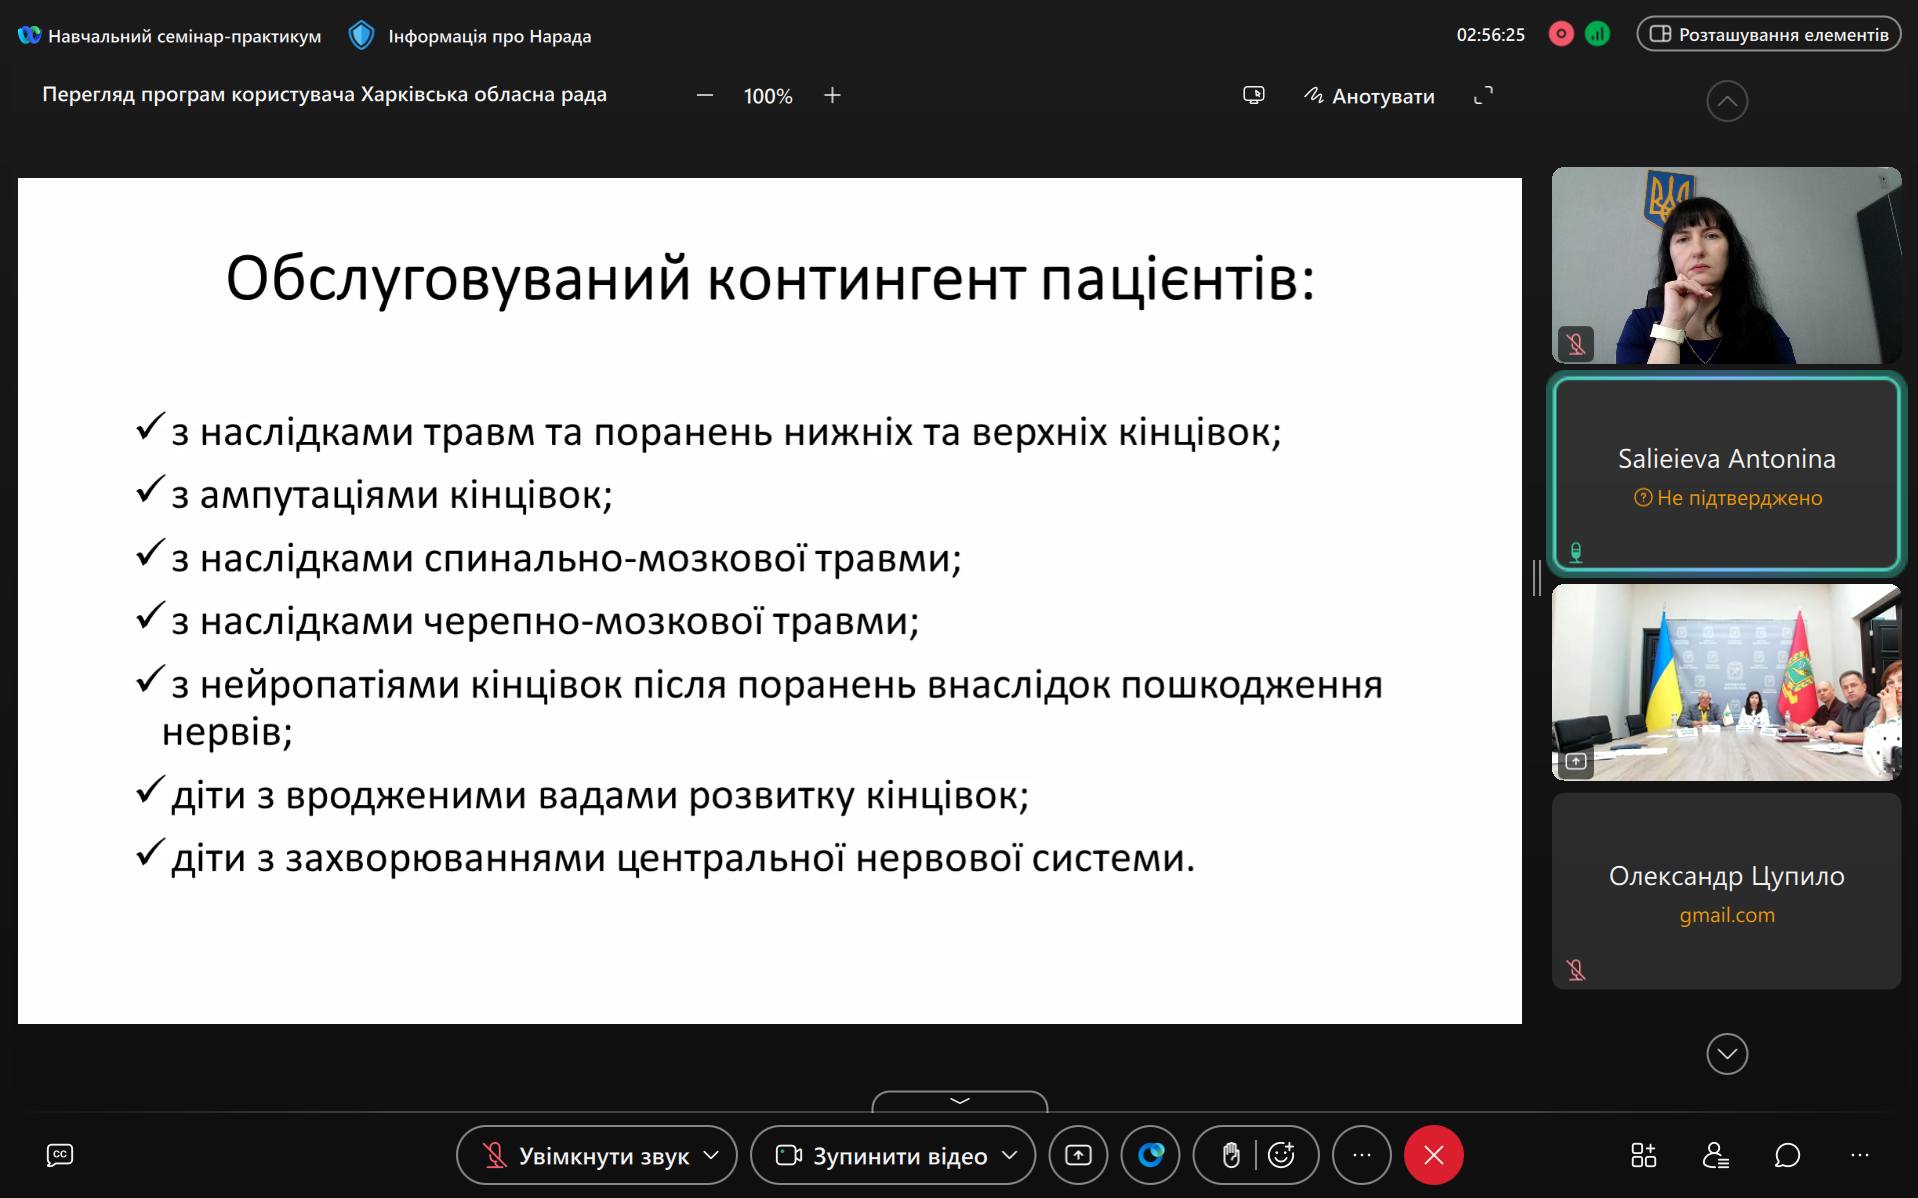This screenshot has height=1198, width=1918.
Task: Toggle camera with Зупинити відео
Action: coord(882,1155)
